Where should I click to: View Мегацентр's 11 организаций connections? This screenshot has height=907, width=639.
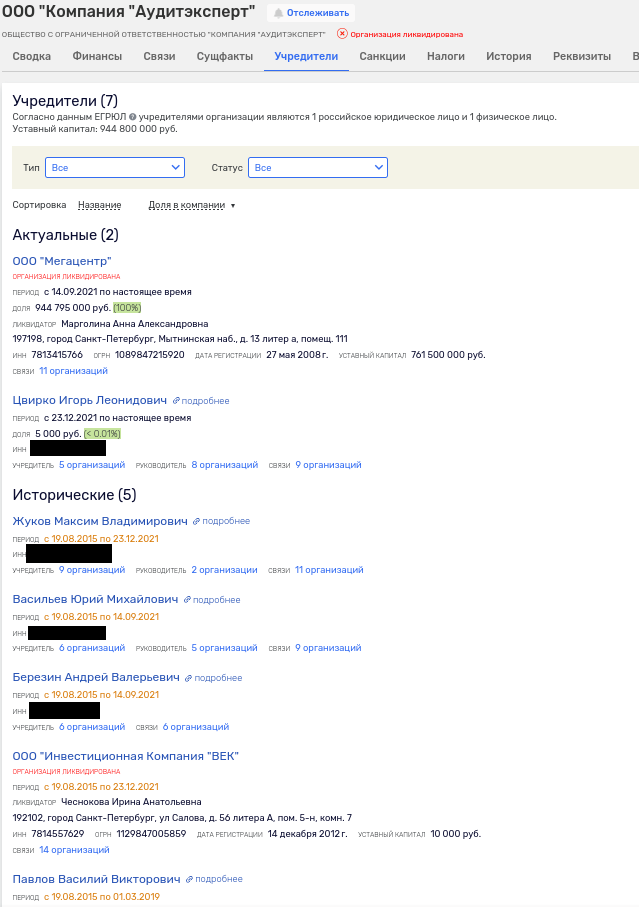tap(73, 371)
